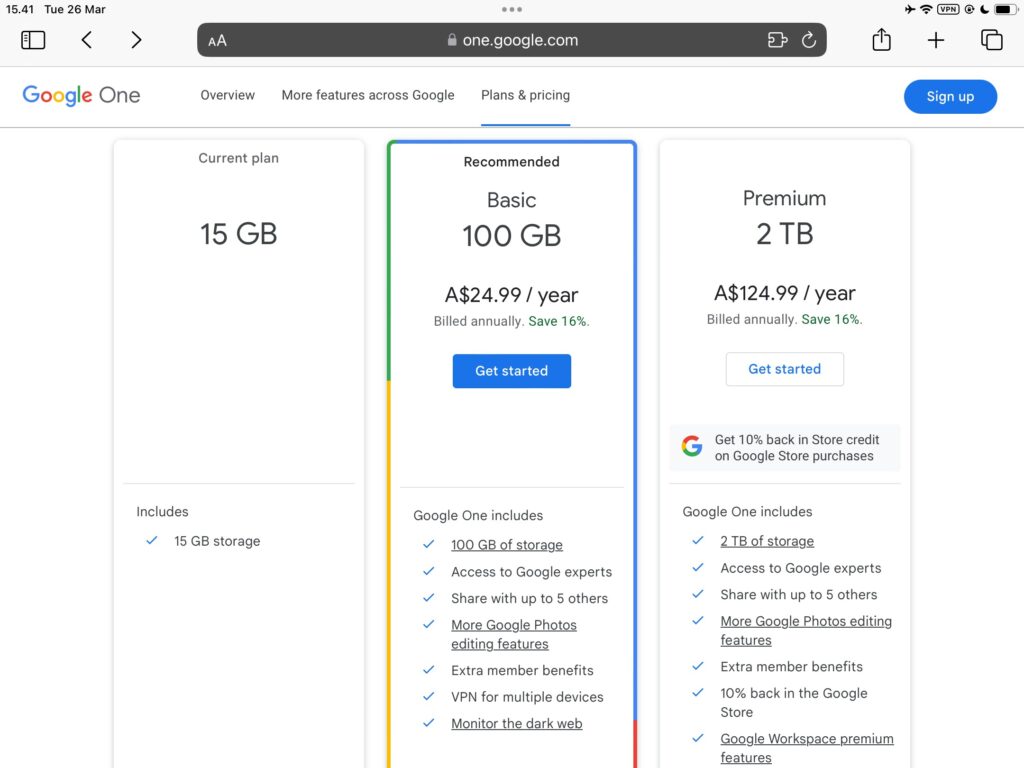The width and height of the screenshot is (1024, 768).
Task: Click the 15 GB current plan heading
Action: [x=238, y=234]
